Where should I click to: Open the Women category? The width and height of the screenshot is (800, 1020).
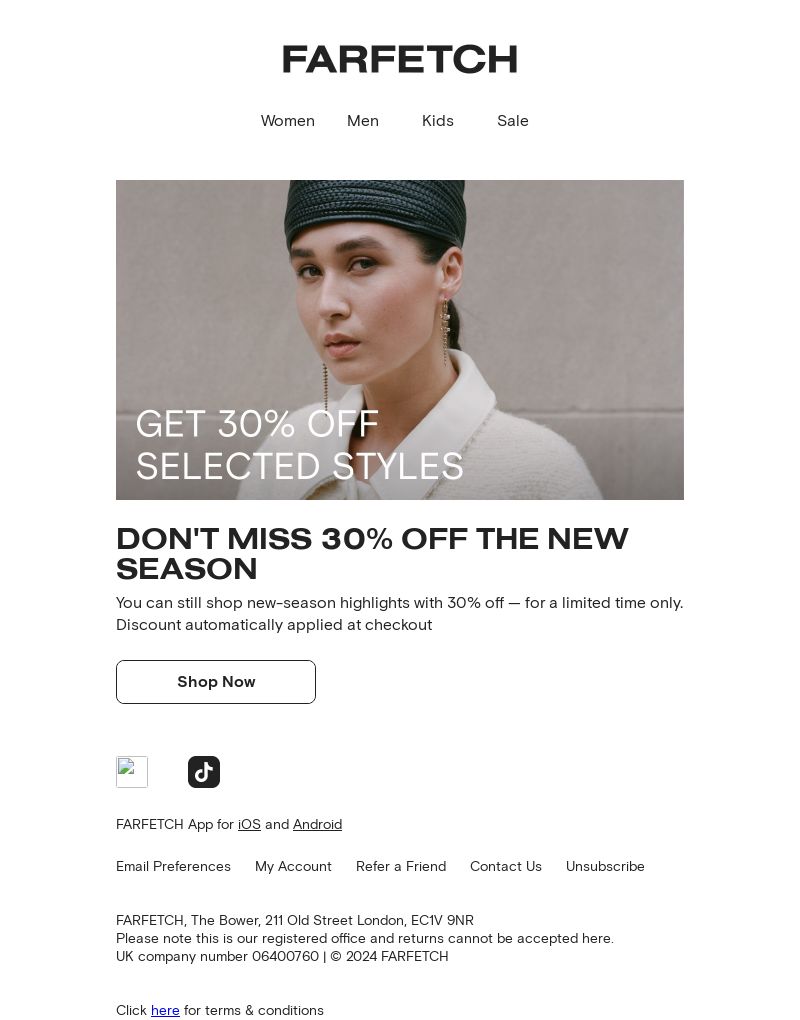pyautogui.click(x=287, y=121)
